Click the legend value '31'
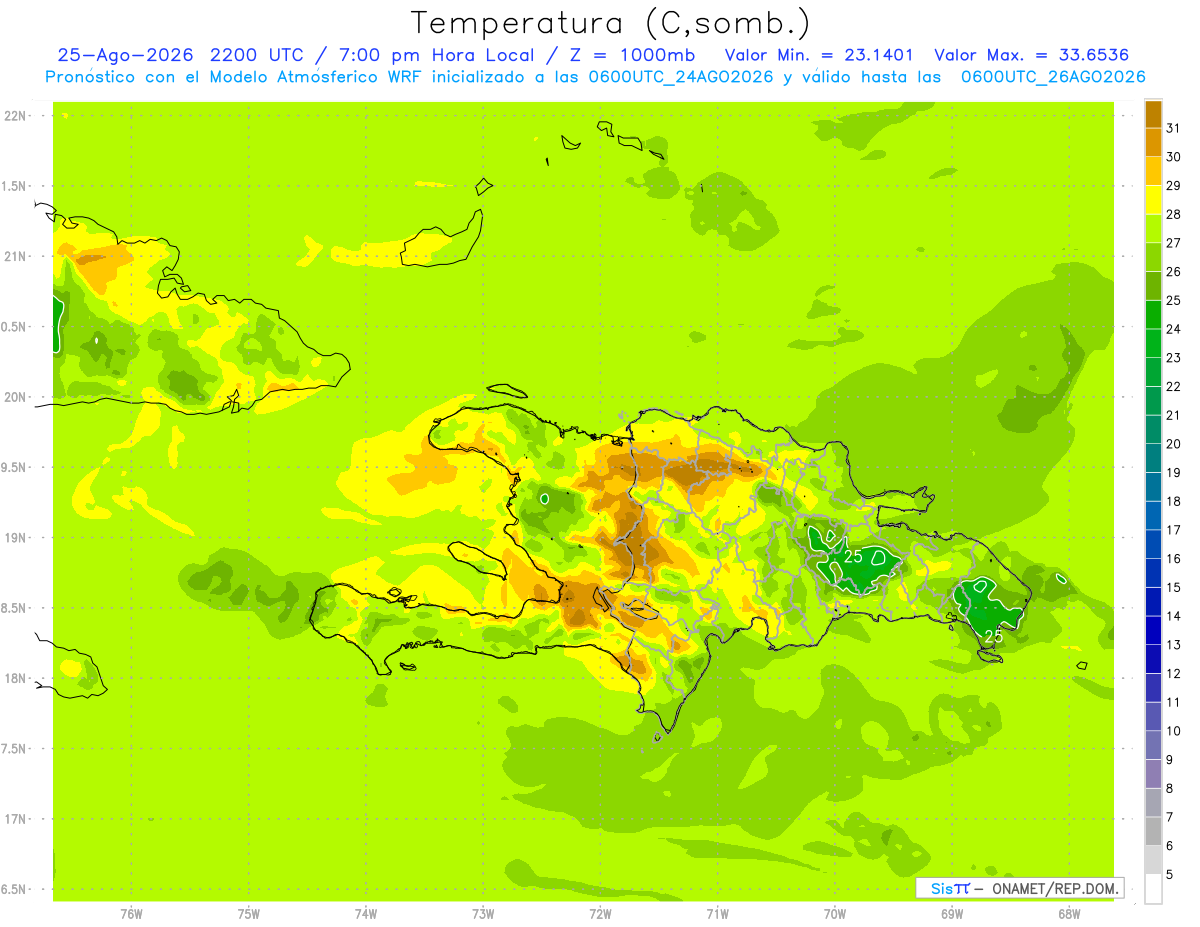This screenshot has height=927, width=1200. (1174, 127)
